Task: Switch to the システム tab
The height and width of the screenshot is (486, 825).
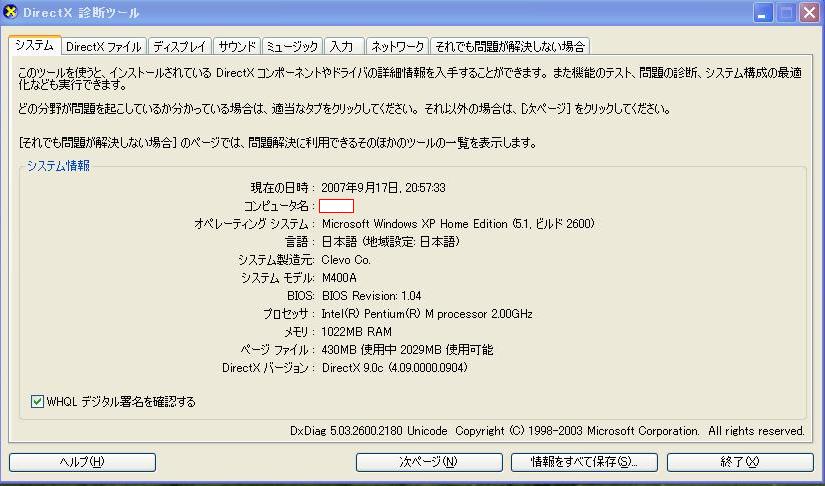Action: [x=35, y=45]
